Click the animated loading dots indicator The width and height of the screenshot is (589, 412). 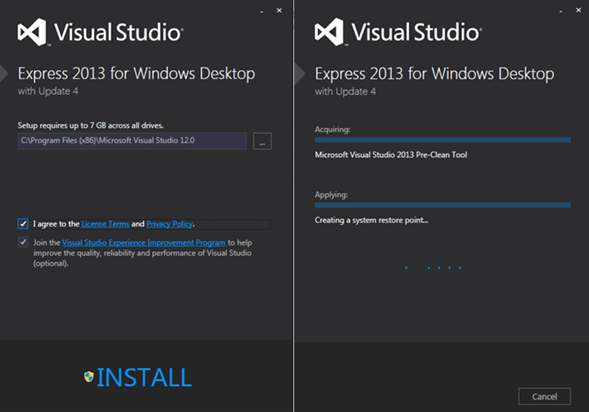[x=433, y=268]
